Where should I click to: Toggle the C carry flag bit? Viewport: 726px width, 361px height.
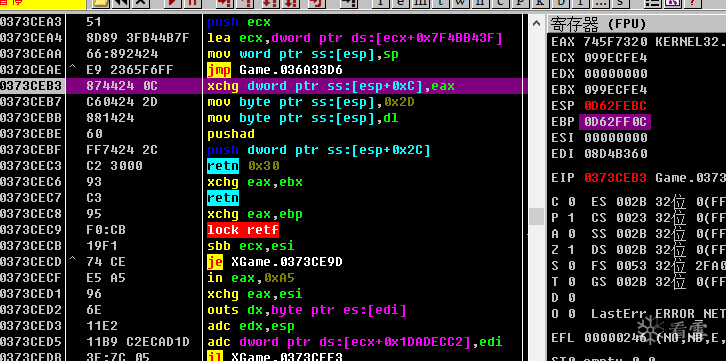572,202
